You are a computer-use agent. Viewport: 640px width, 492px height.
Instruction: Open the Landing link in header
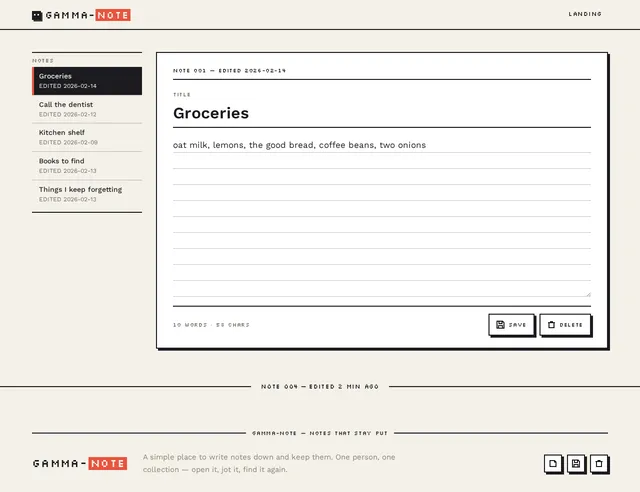coord(585,14)
